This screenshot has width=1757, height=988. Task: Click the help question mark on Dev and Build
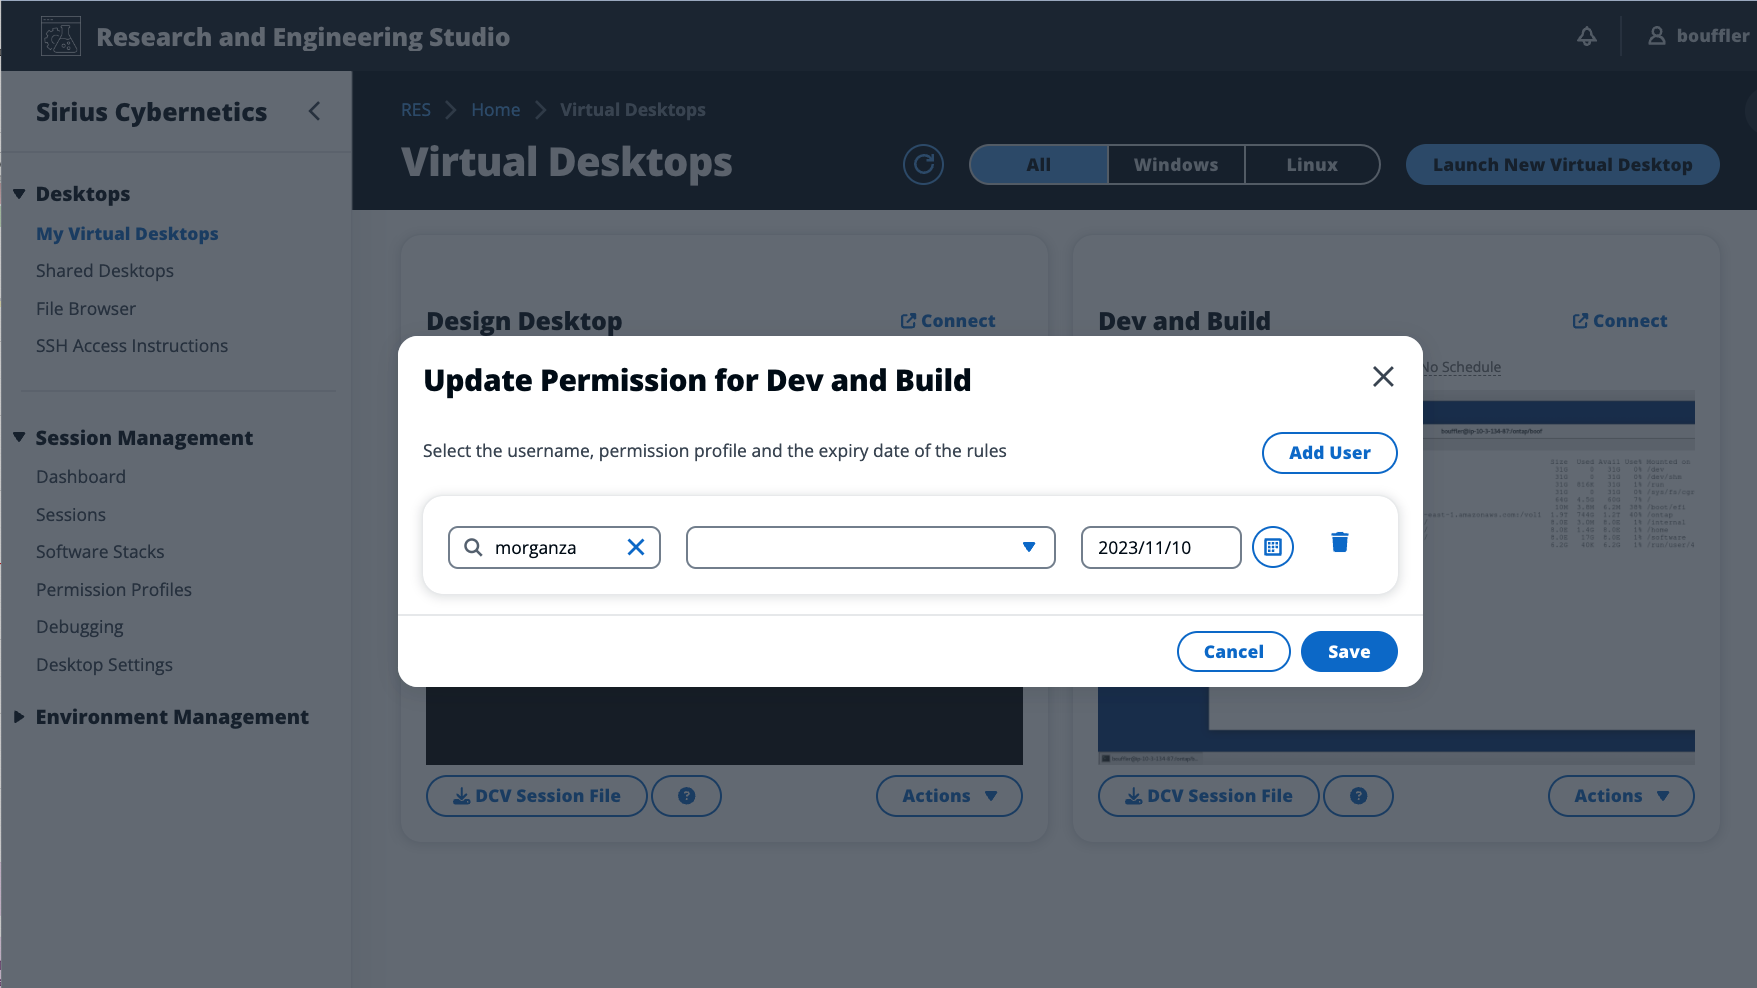[x=1358, y=795]
